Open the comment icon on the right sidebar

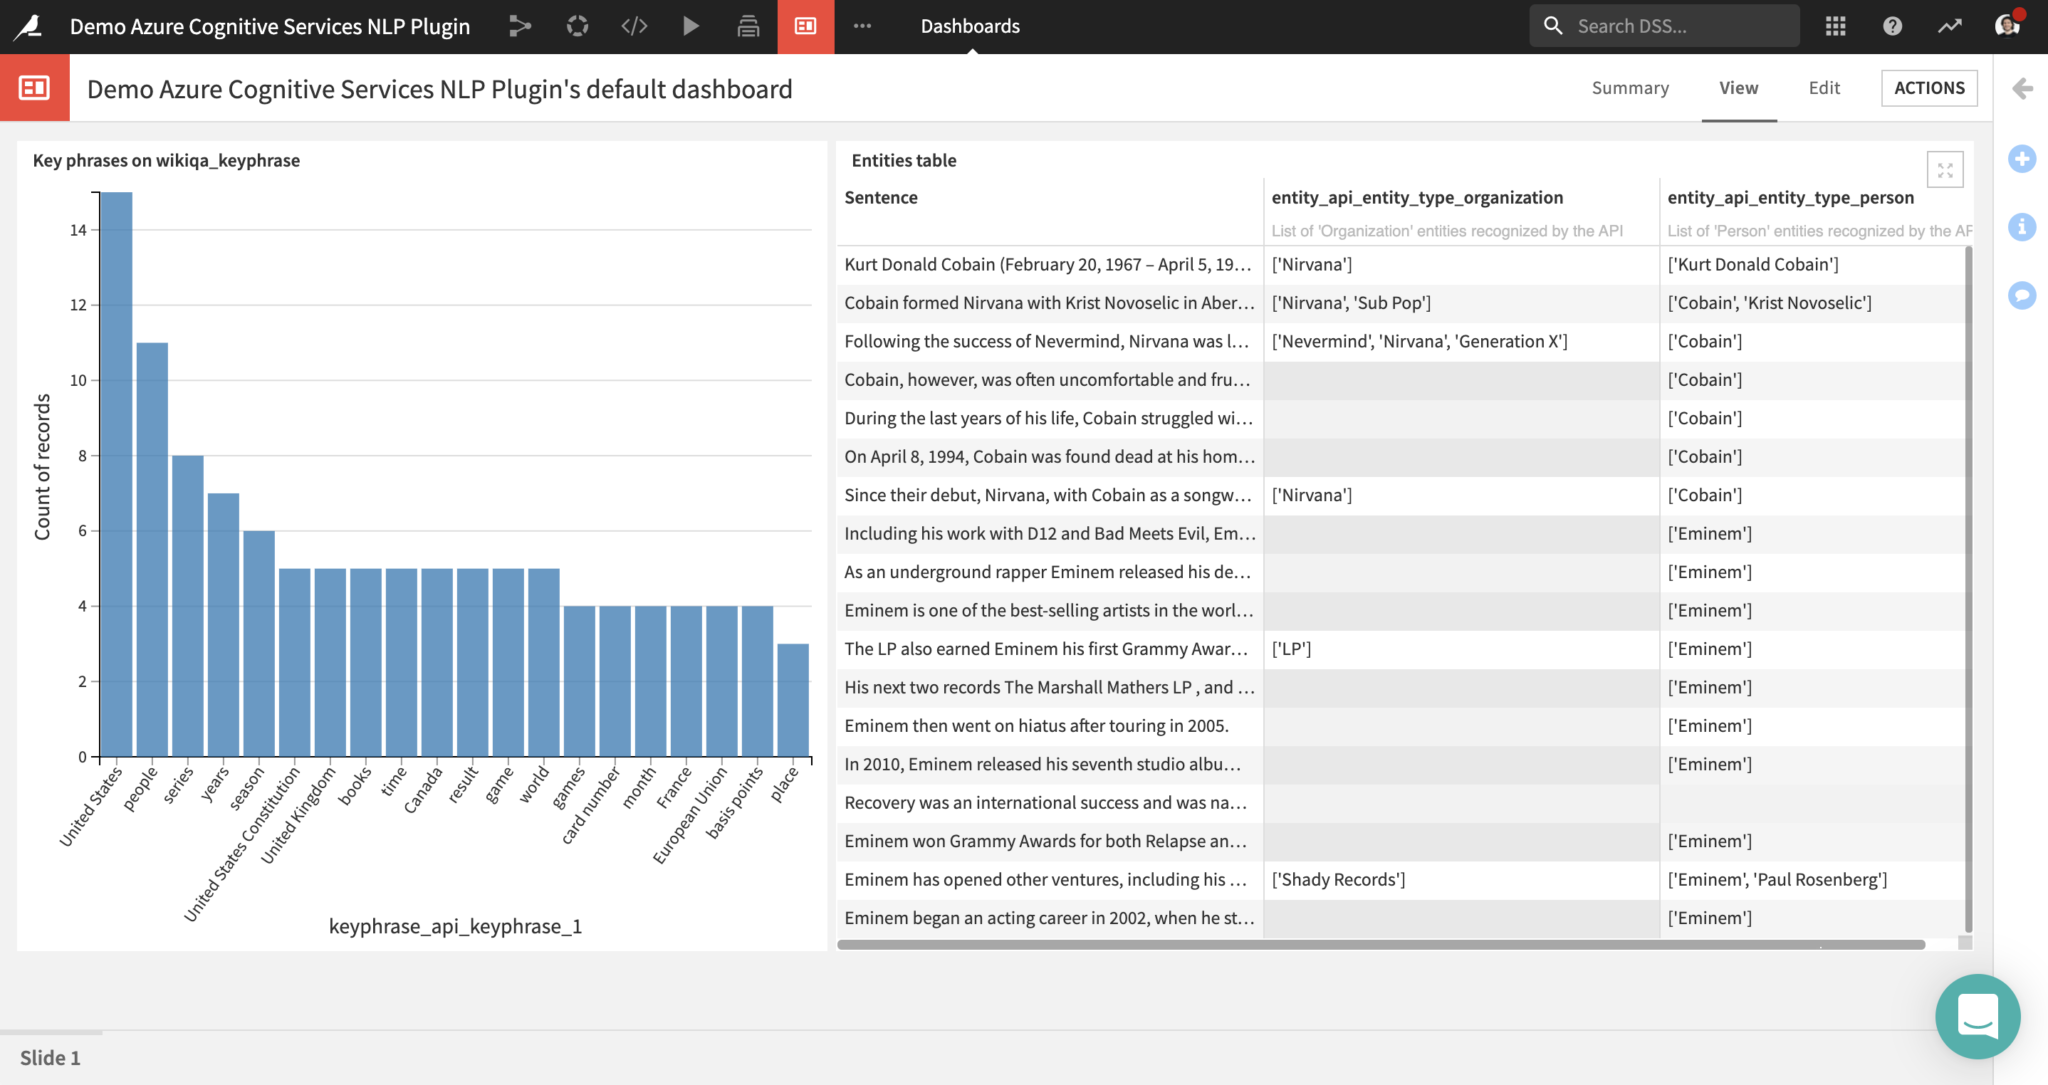click(2021, 295)
